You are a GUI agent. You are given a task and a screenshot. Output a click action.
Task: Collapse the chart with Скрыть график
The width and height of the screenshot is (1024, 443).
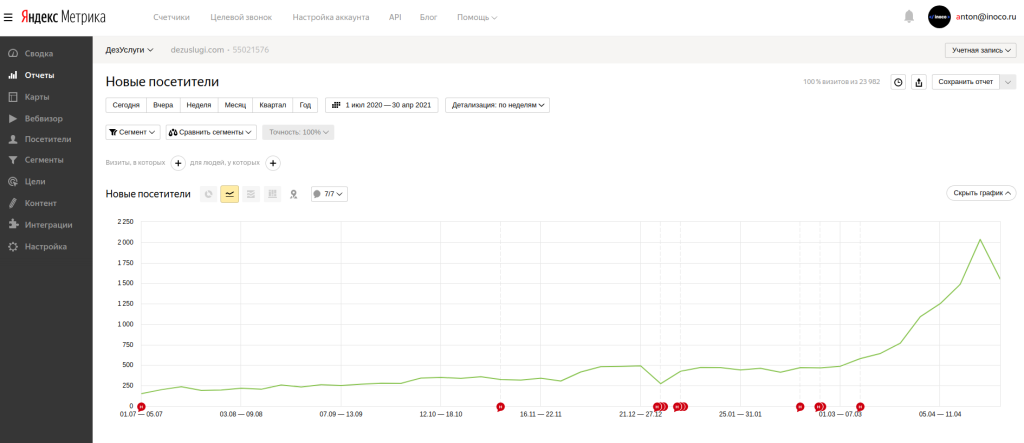point(980,193)
